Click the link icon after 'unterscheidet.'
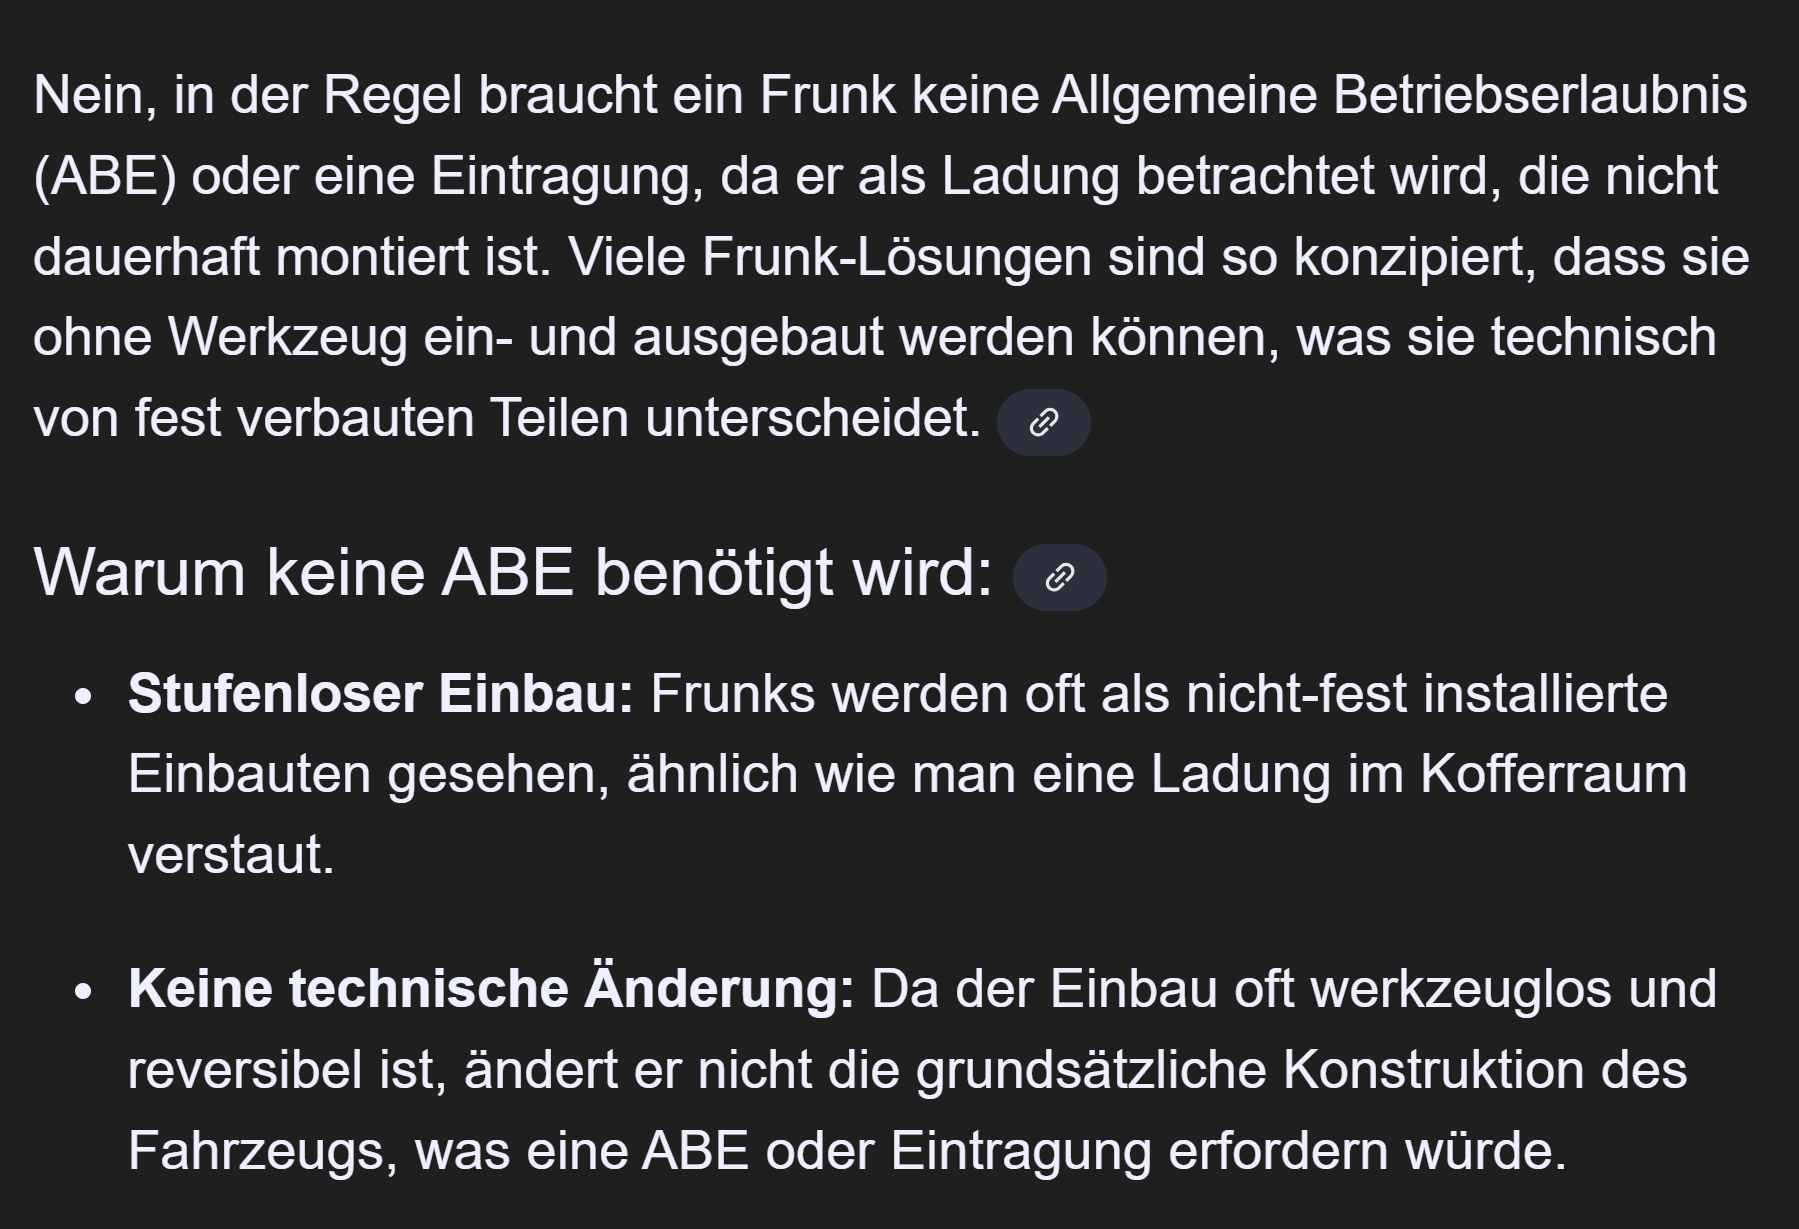Viewport: 1799px width, 1229px height. click(x=1043, y=422)
